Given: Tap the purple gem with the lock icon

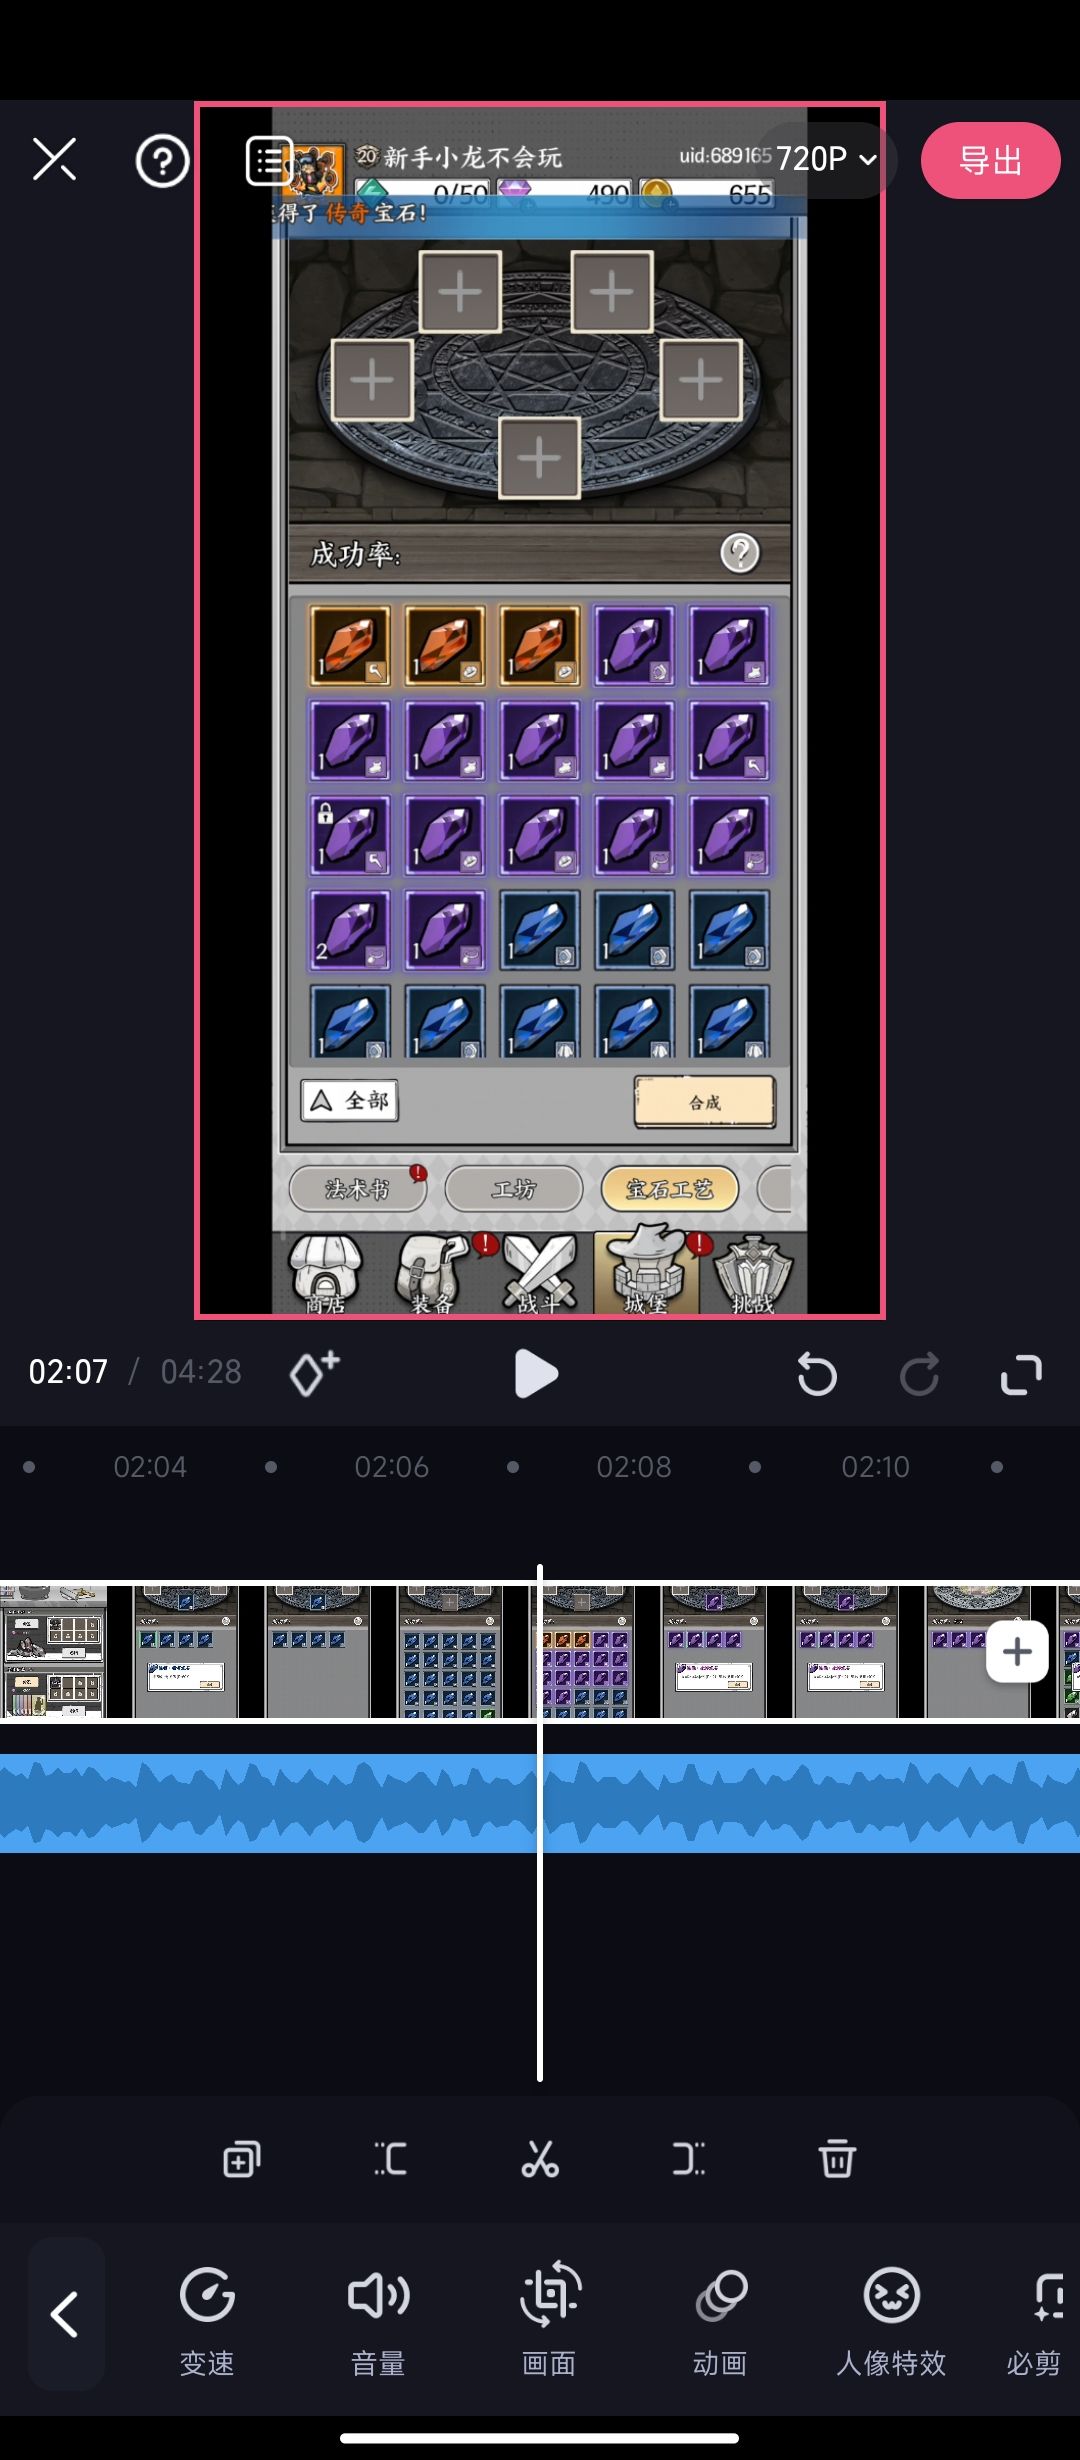Looking at the screenshot, I should (x=349, y=834).
